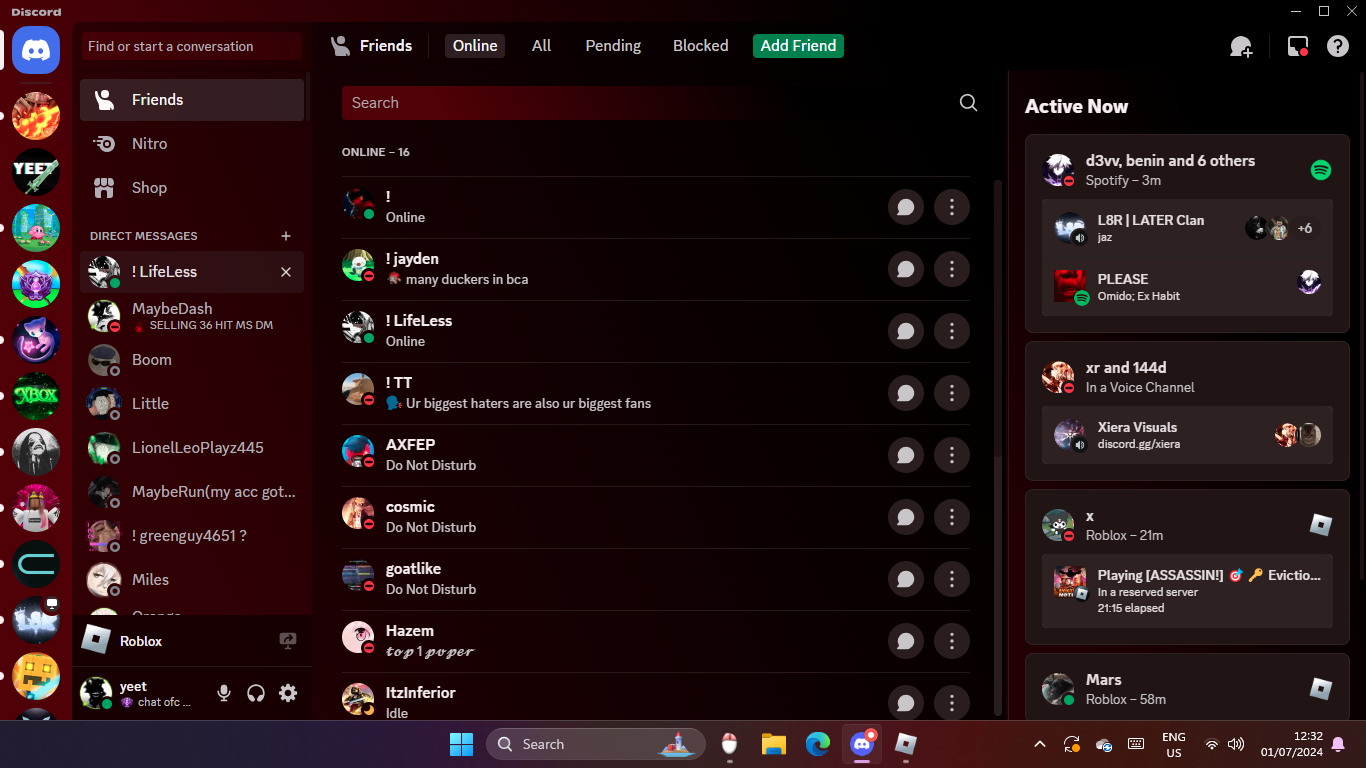Create a new DM with plus icon

[x=286, y=236]
